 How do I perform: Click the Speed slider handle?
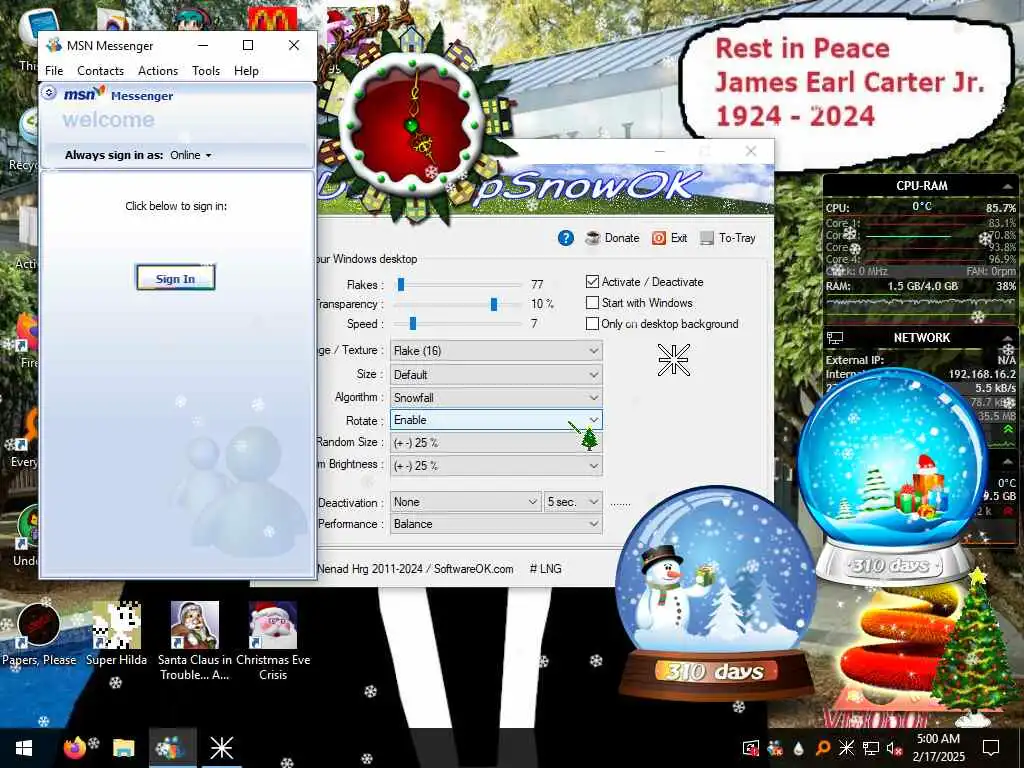(413, 324)
